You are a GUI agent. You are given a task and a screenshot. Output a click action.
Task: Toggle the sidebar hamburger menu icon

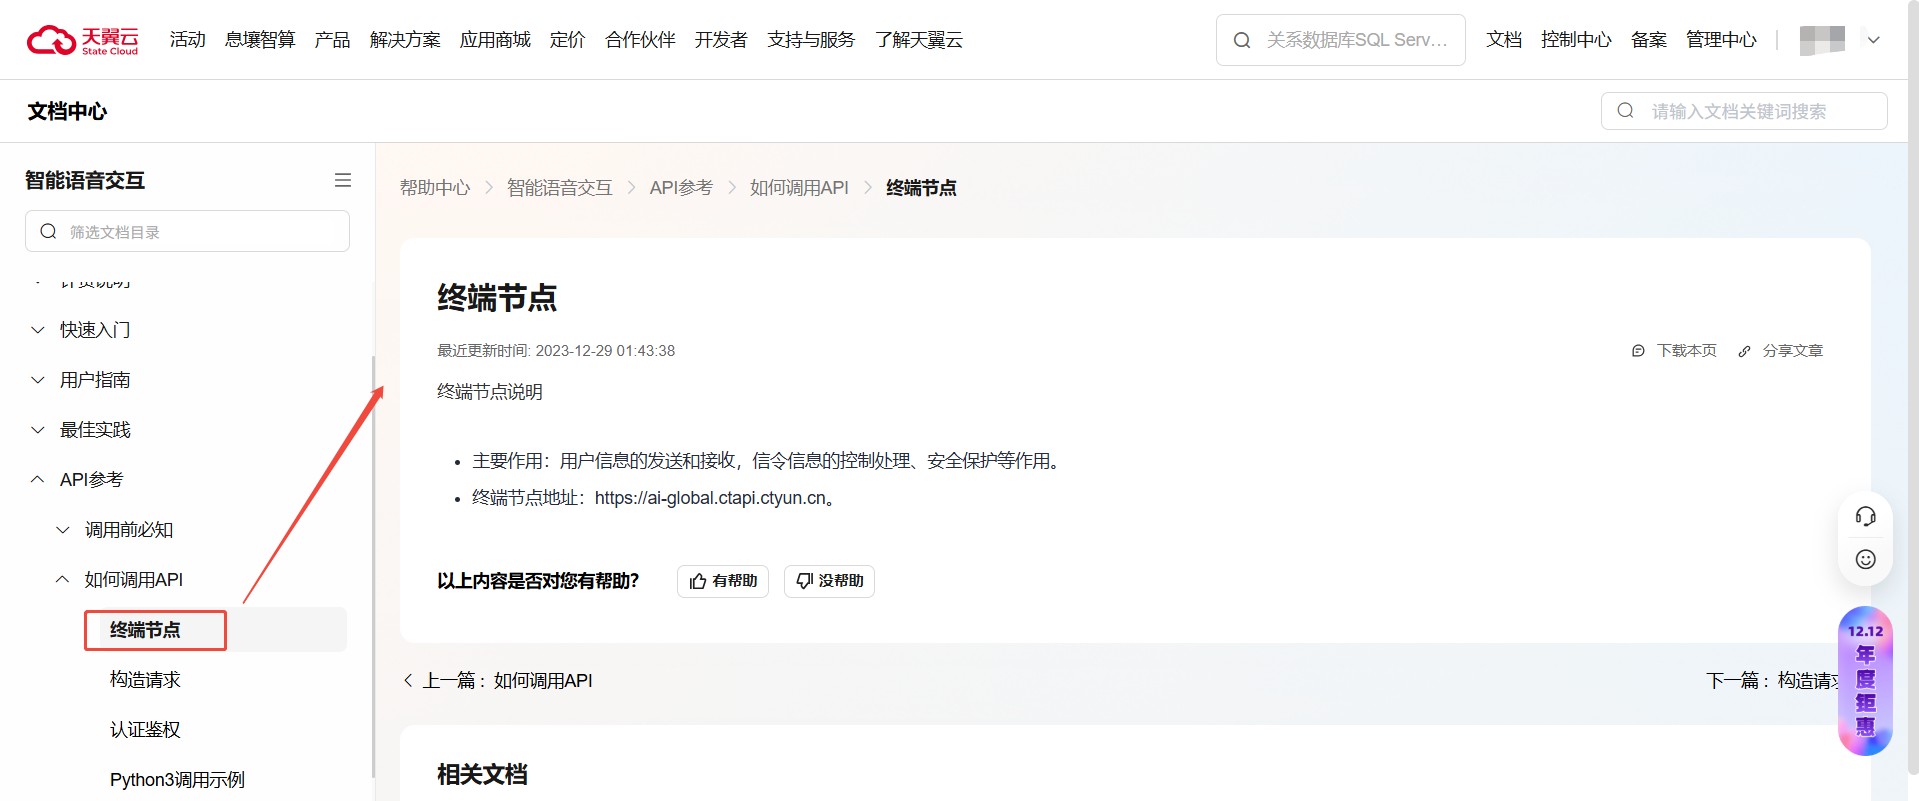pos(343,180)
